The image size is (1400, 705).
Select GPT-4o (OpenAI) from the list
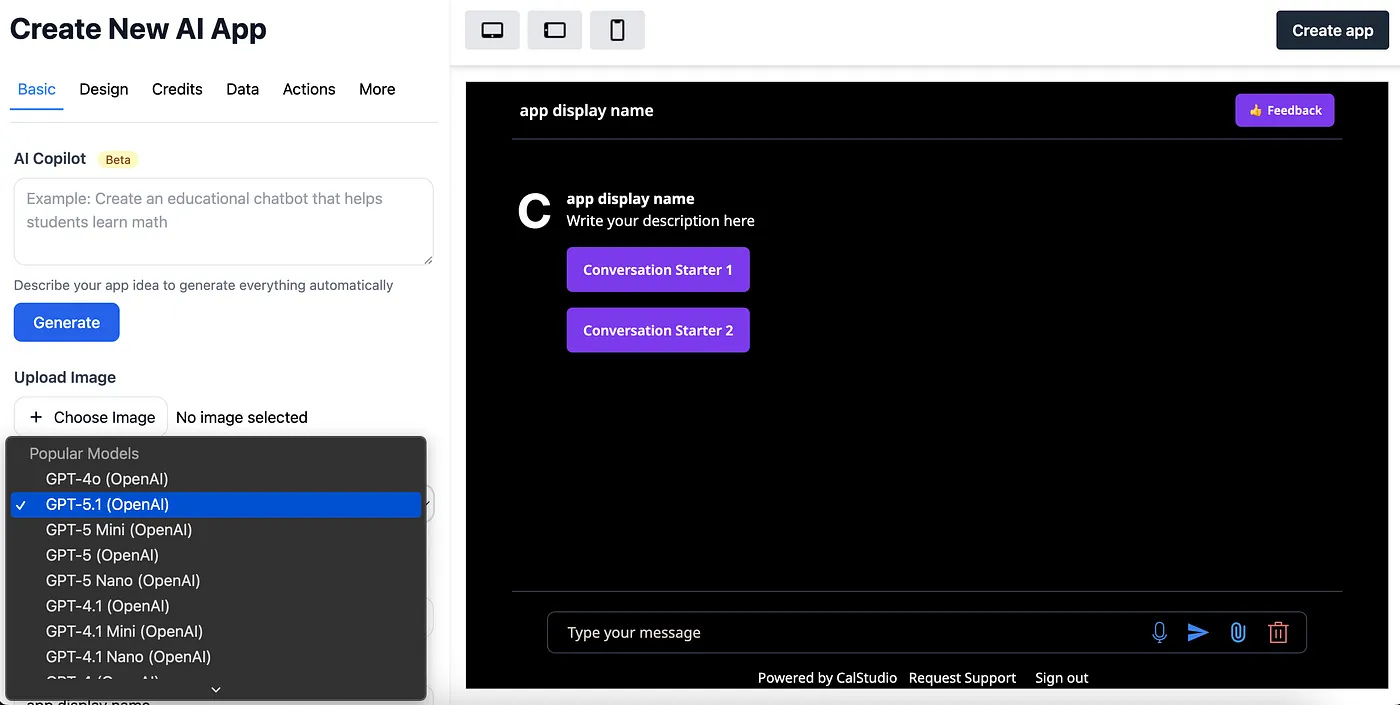216,479
